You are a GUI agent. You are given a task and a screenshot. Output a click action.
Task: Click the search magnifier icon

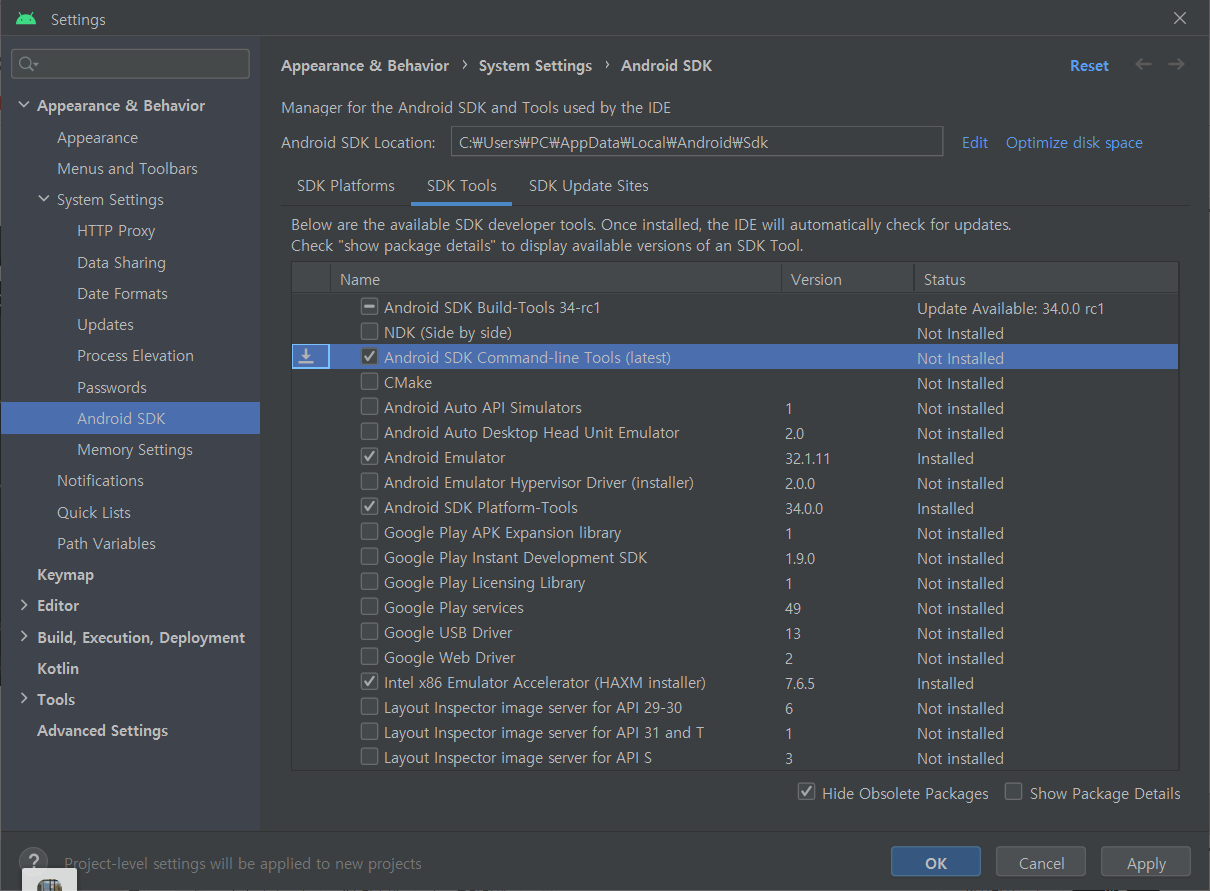(27, 64)
